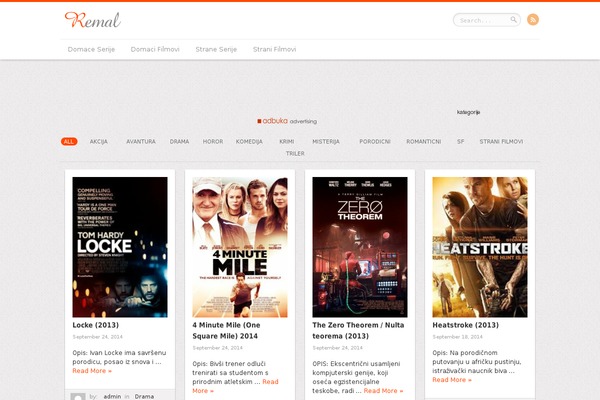Open Strane Serije menu
This screenshot has height=400, width=600.
coord(216,49)
